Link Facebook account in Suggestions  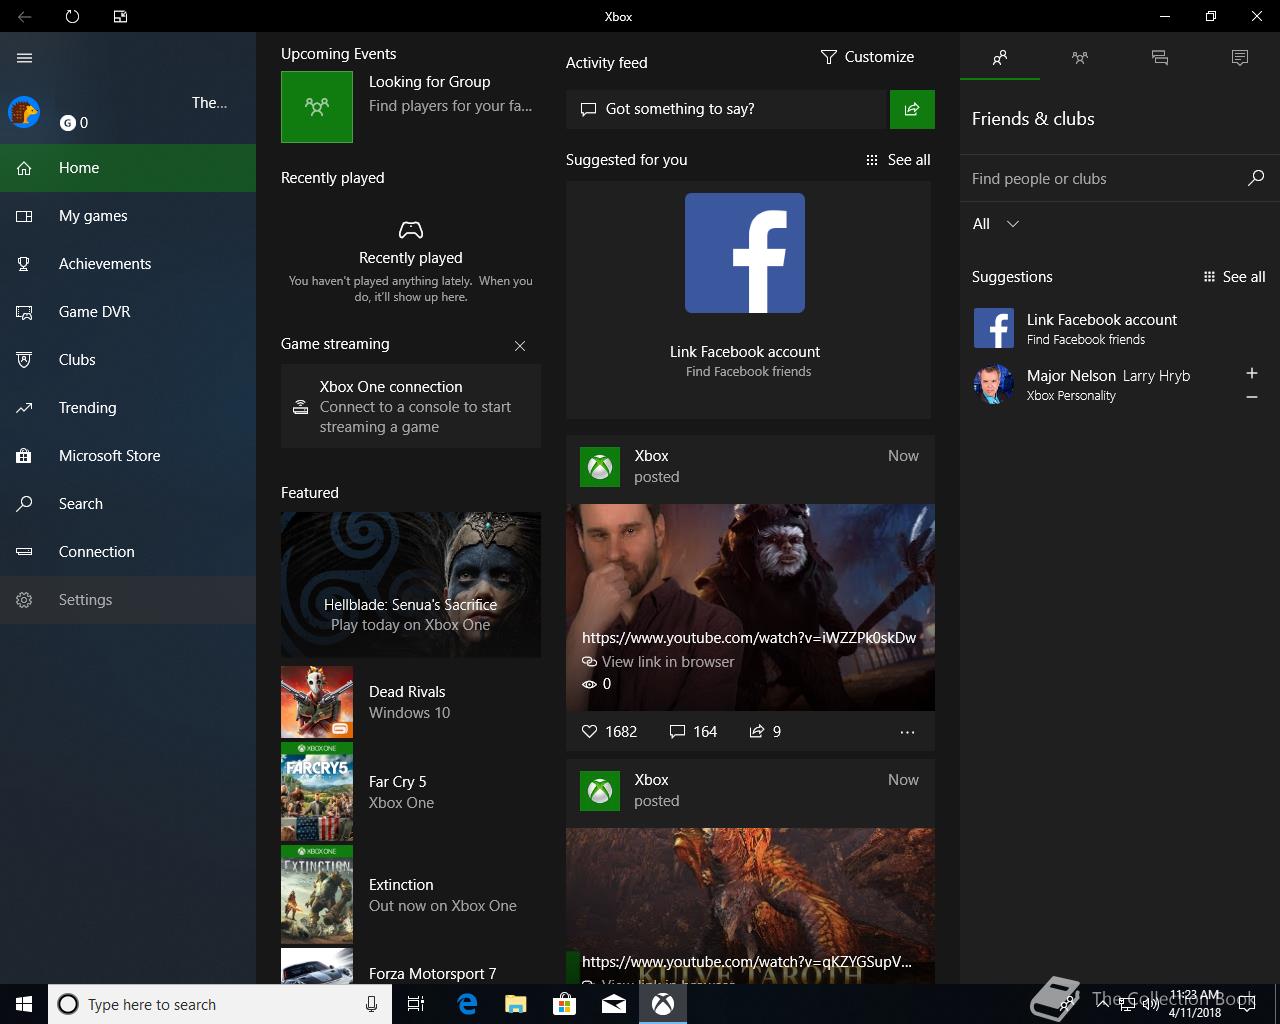(x=1120, y=328)
